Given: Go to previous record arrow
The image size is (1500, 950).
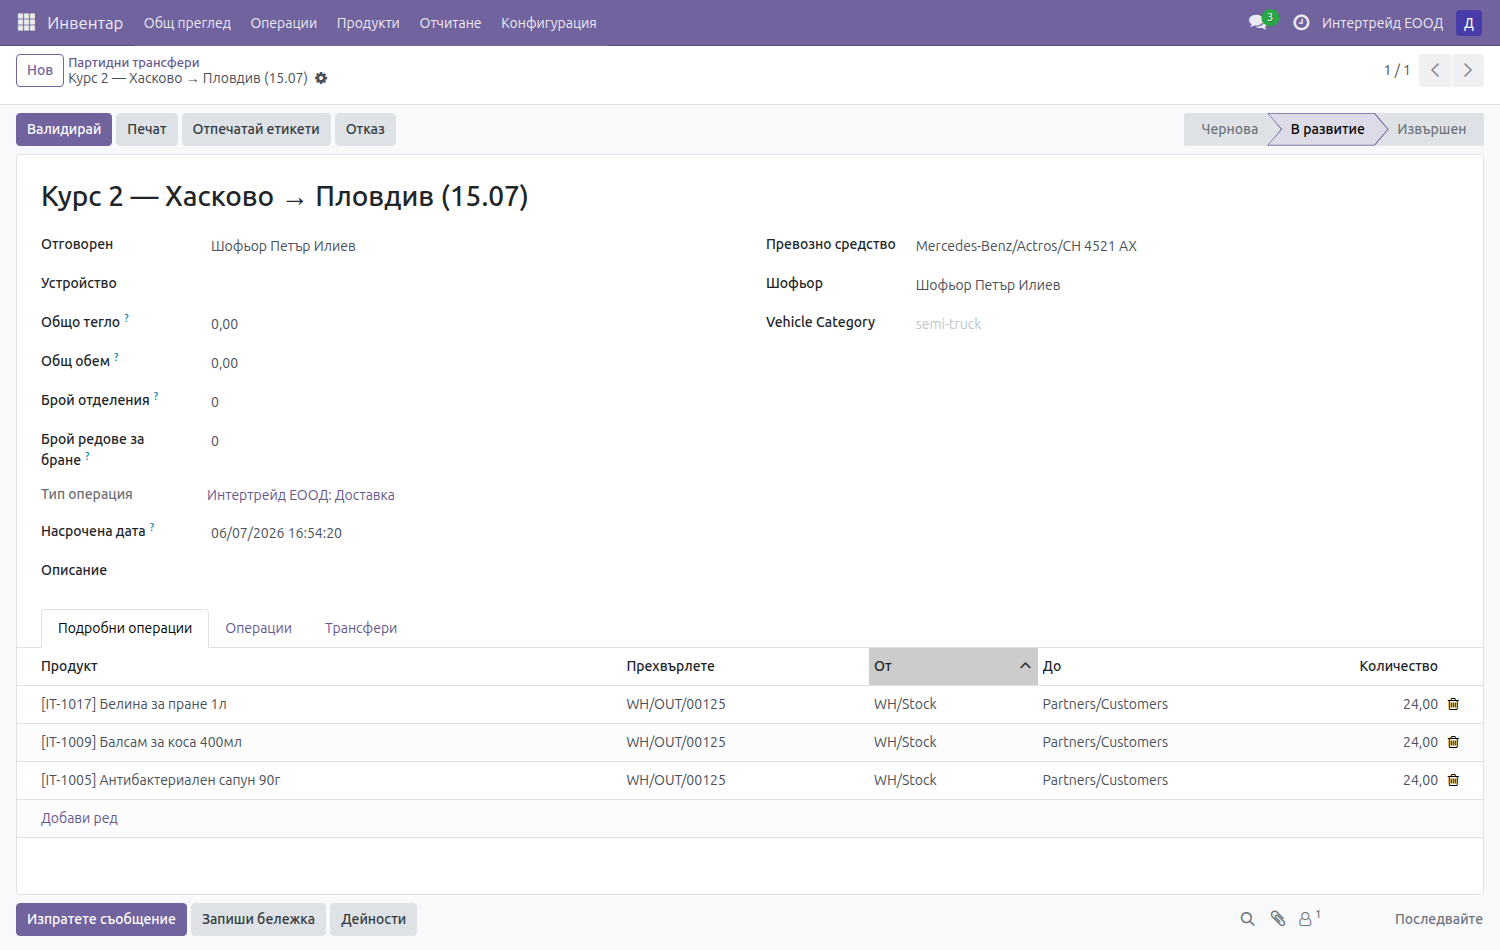Looking at the screenshot, I should tap(1435, 70).
